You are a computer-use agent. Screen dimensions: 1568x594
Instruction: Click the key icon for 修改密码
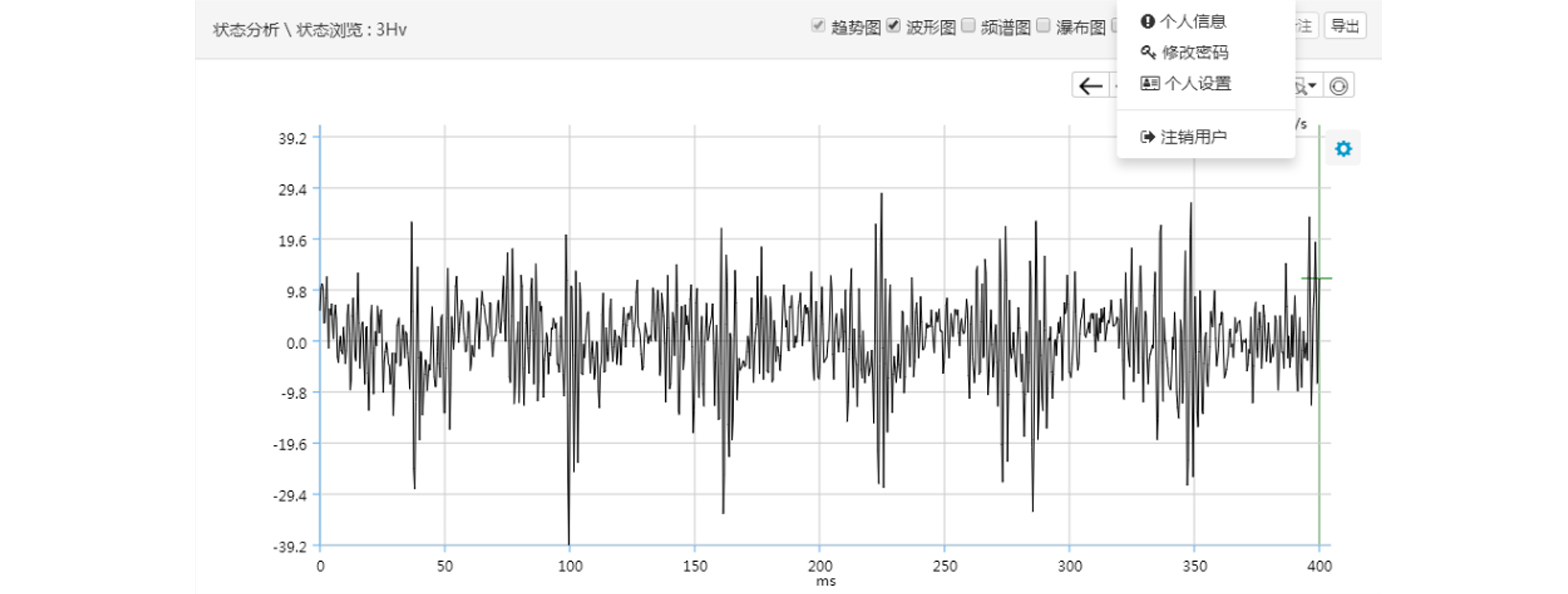[1148, 53]
